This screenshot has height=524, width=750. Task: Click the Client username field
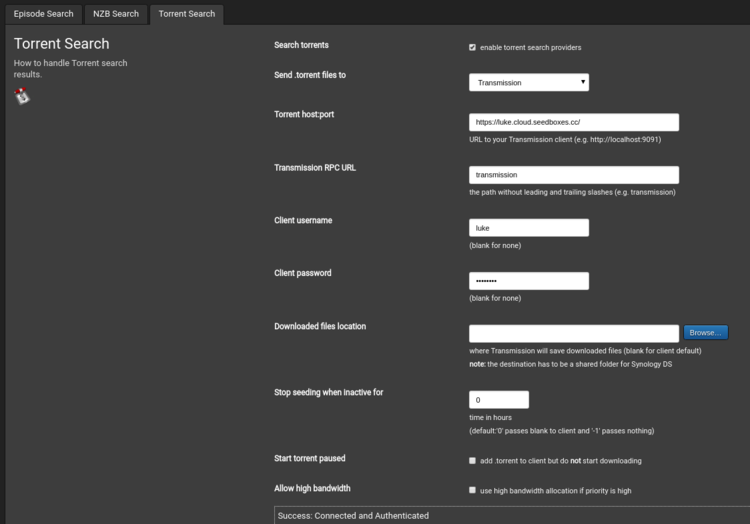[529, 228]
